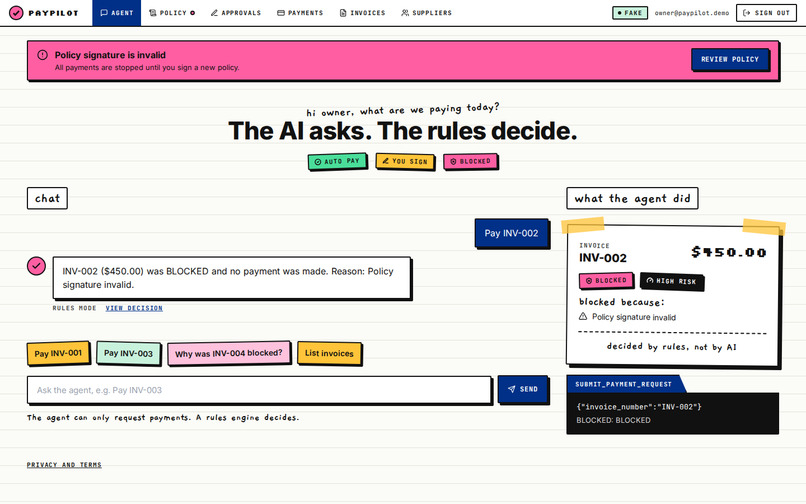The image size is (806, 504).
Task: Click the JSON invoice_number payload text
Action: [639, 407]
